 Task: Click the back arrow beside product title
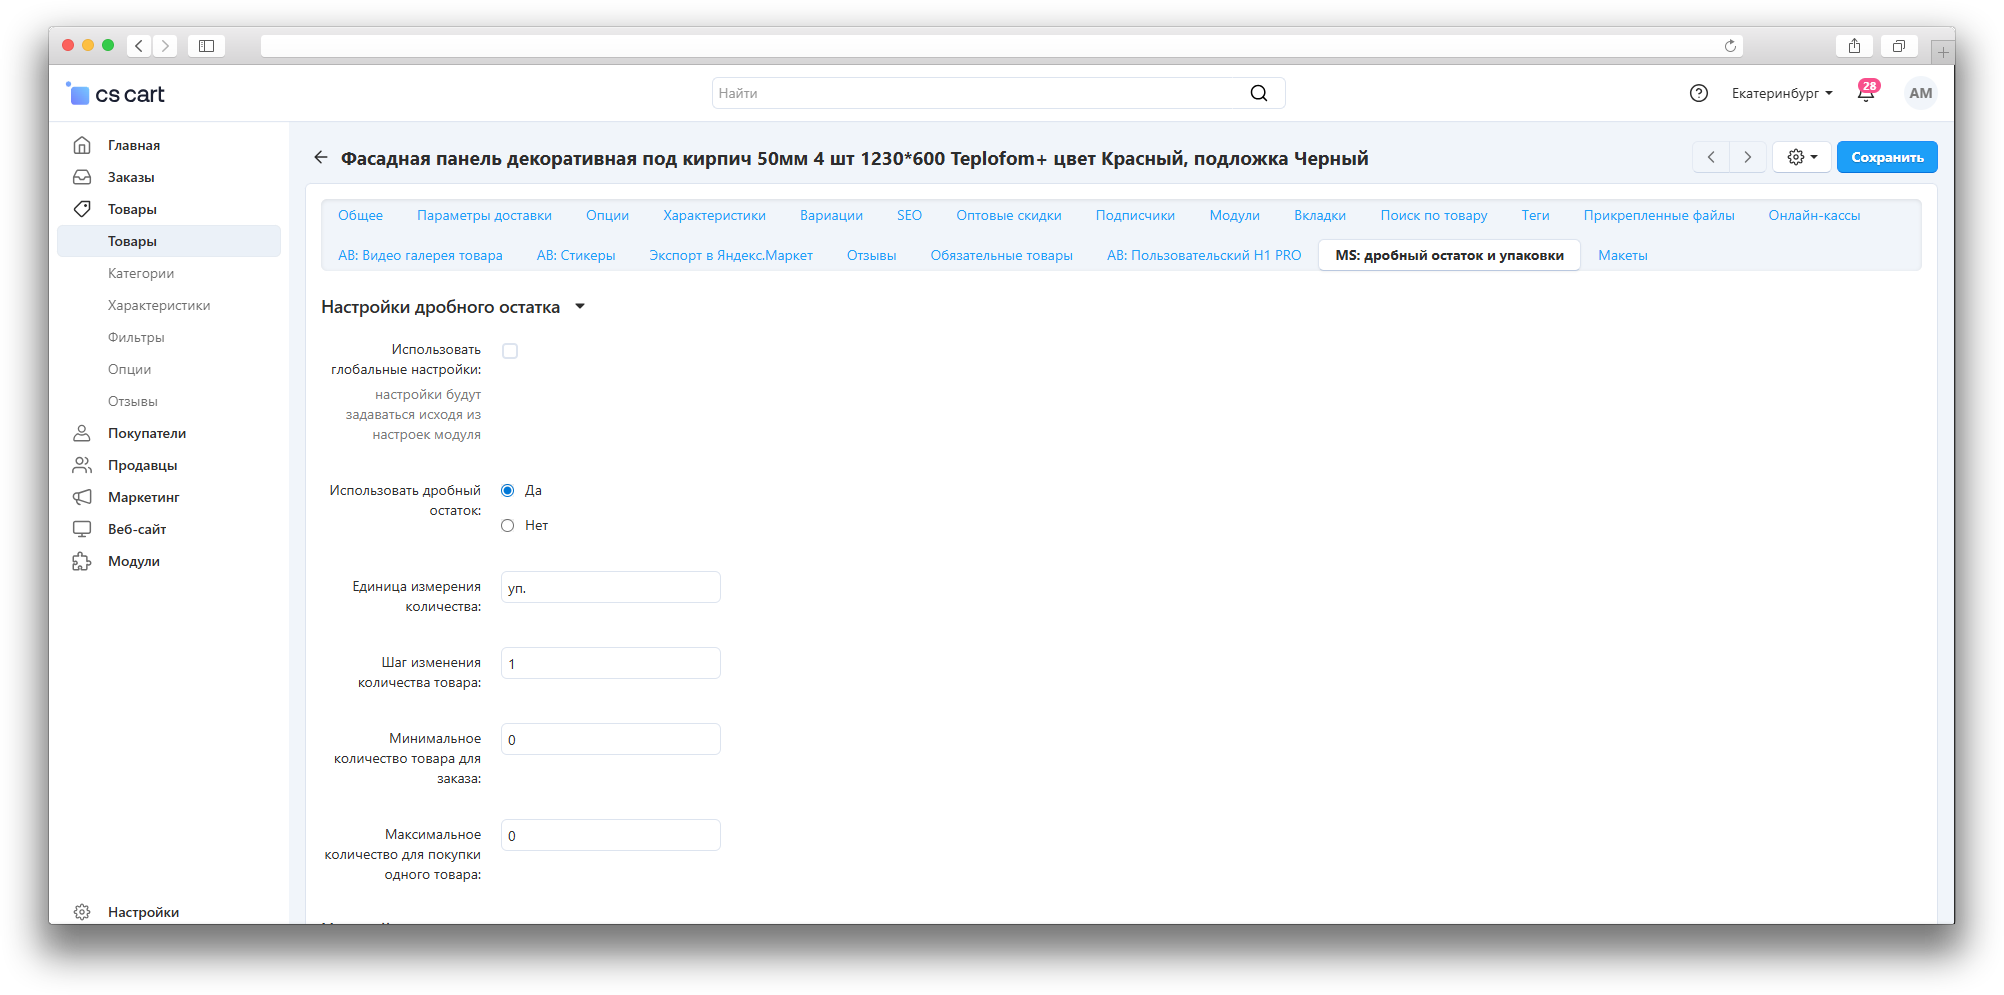(321, 158)
